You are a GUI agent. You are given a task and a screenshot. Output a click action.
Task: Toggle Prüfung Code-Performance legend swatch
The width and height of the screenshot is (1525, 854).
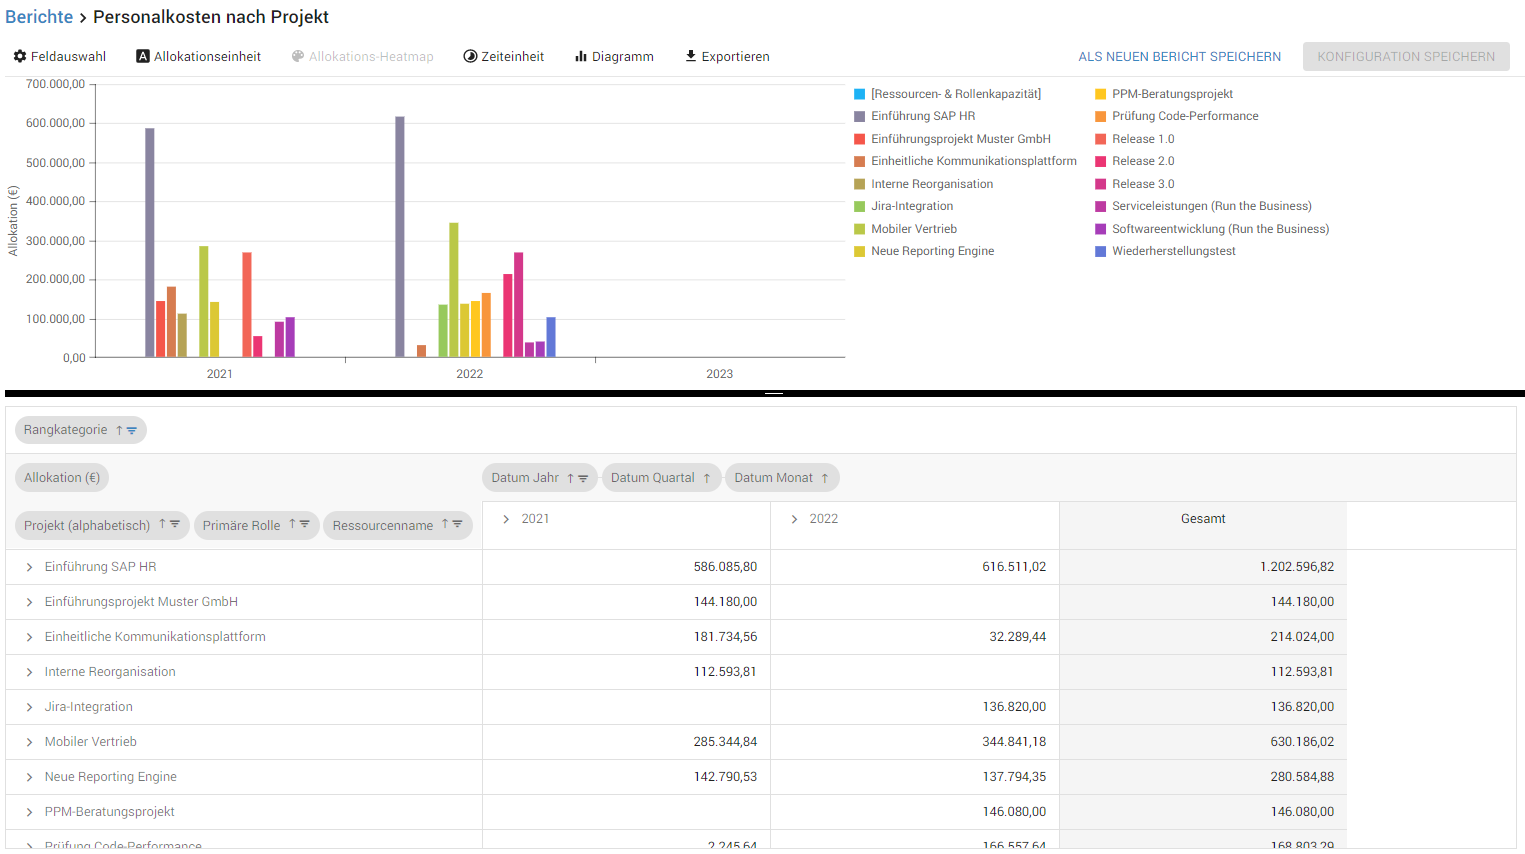click(x=1100, y=116)
